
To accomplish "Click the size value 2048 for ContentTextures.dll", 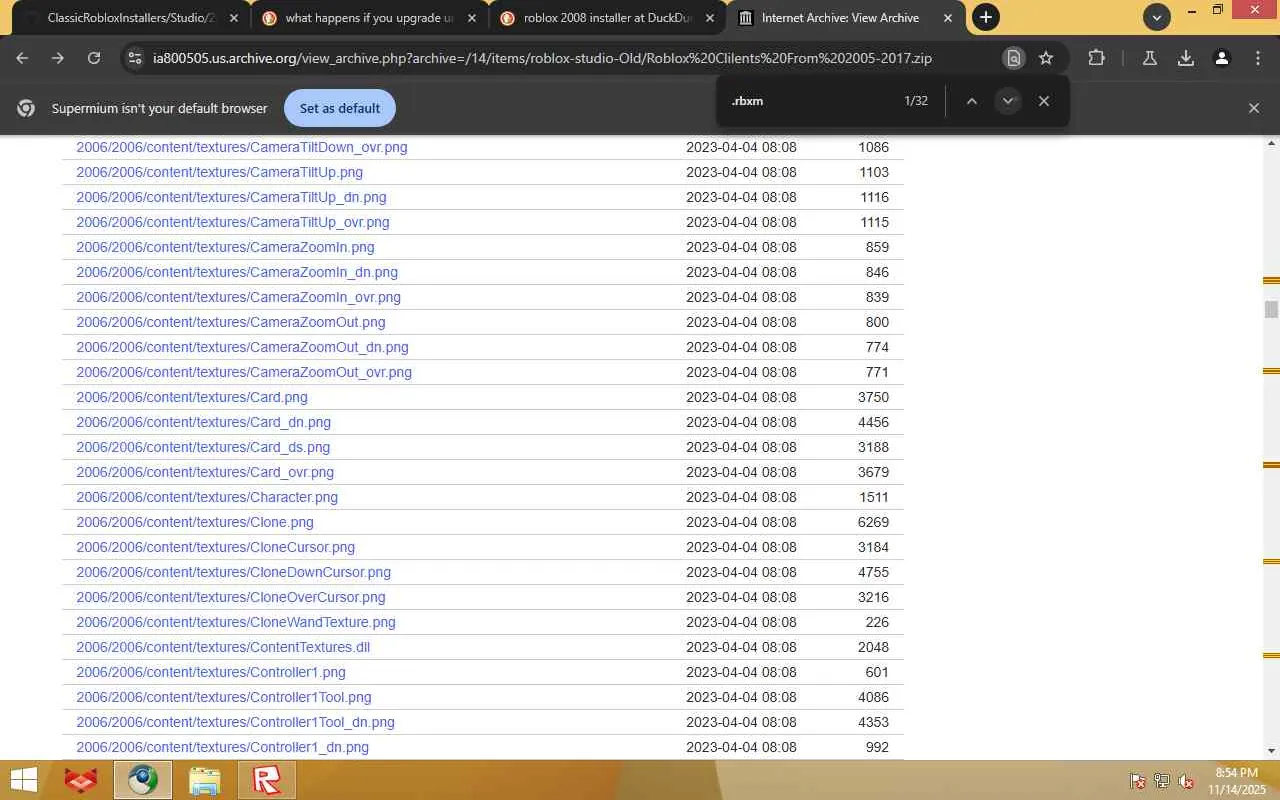I will [873, 647].
